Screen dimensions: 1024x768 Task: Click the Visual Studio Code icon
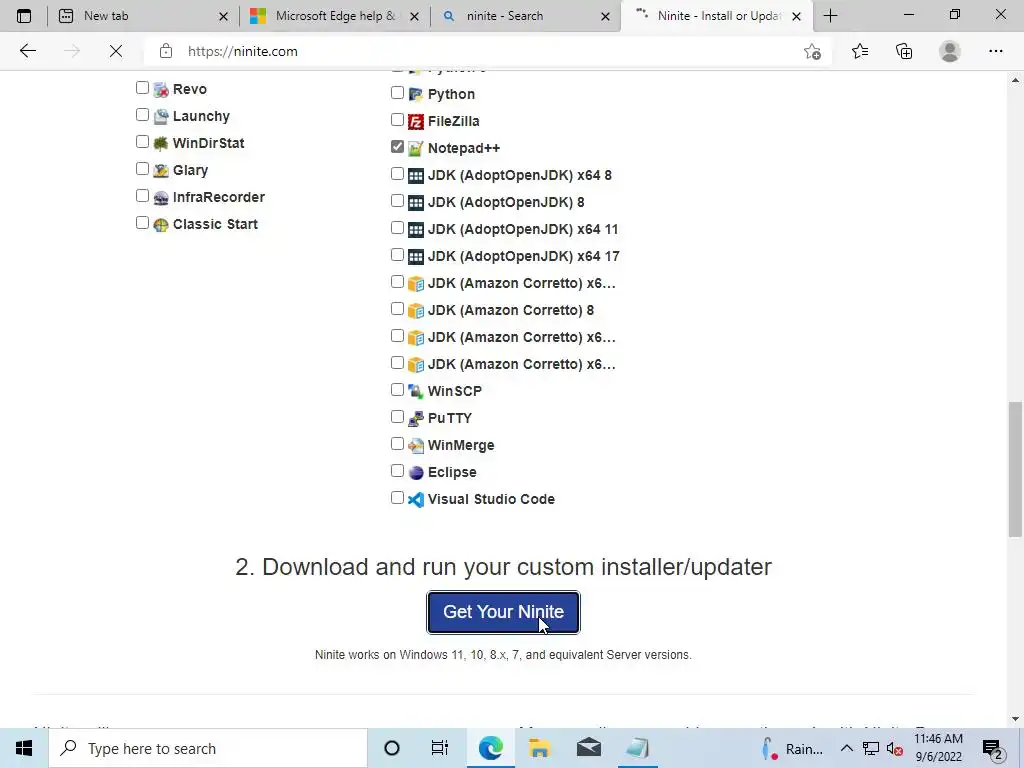415,500
